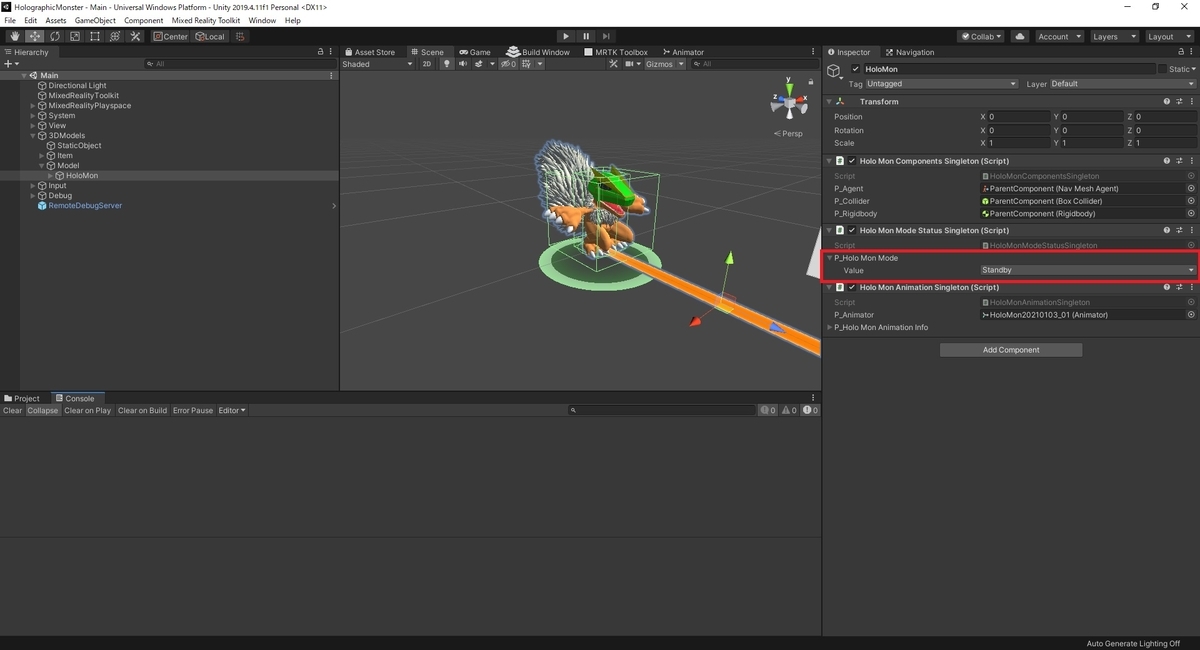Click the Pause button in the toolbar
1200x650 pixels.
tap(586, 36)
